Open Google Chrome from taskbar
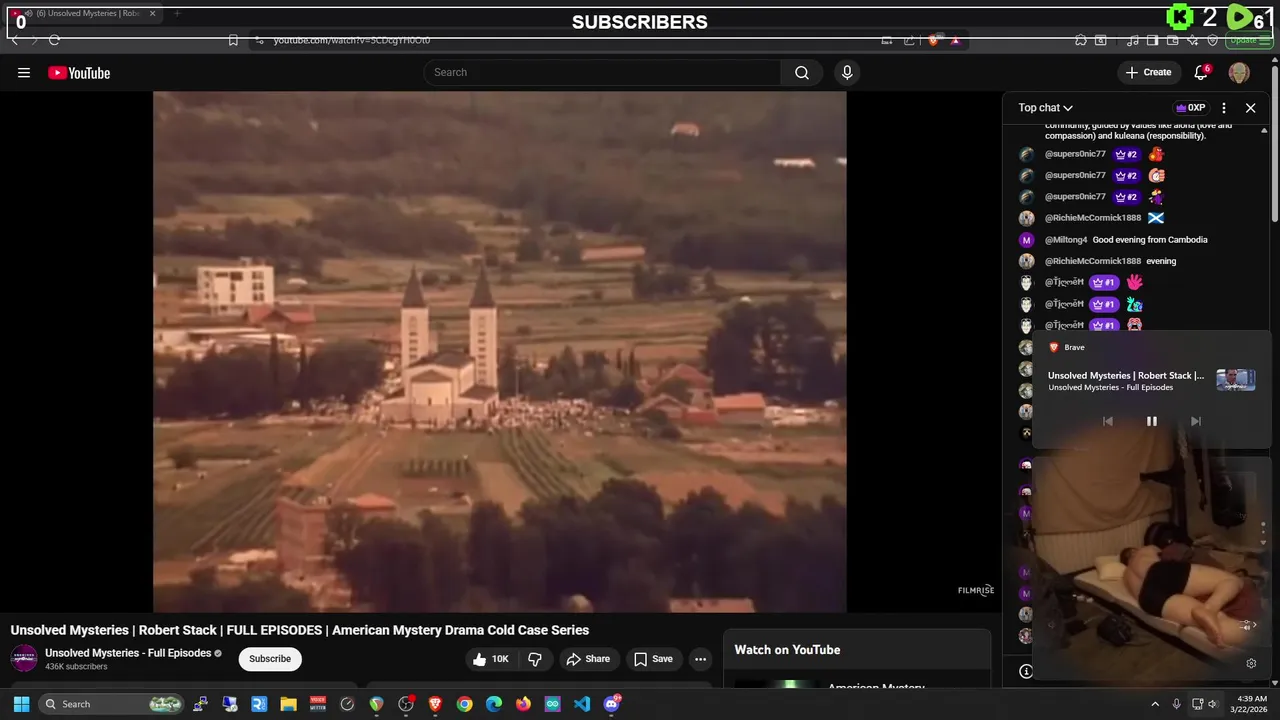The height and width of the screenshot is (720, 1280). coord(464,704)
